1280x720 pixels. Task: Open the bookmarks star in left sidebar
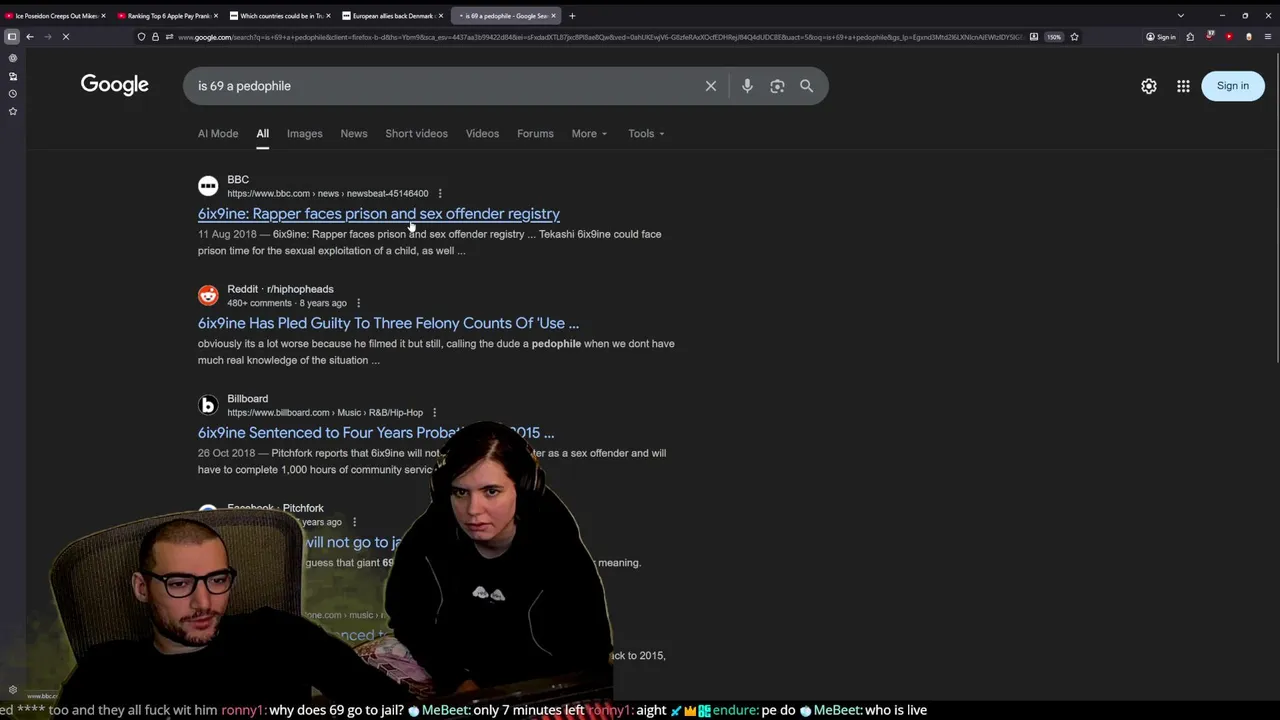click(x=13, y=112)
